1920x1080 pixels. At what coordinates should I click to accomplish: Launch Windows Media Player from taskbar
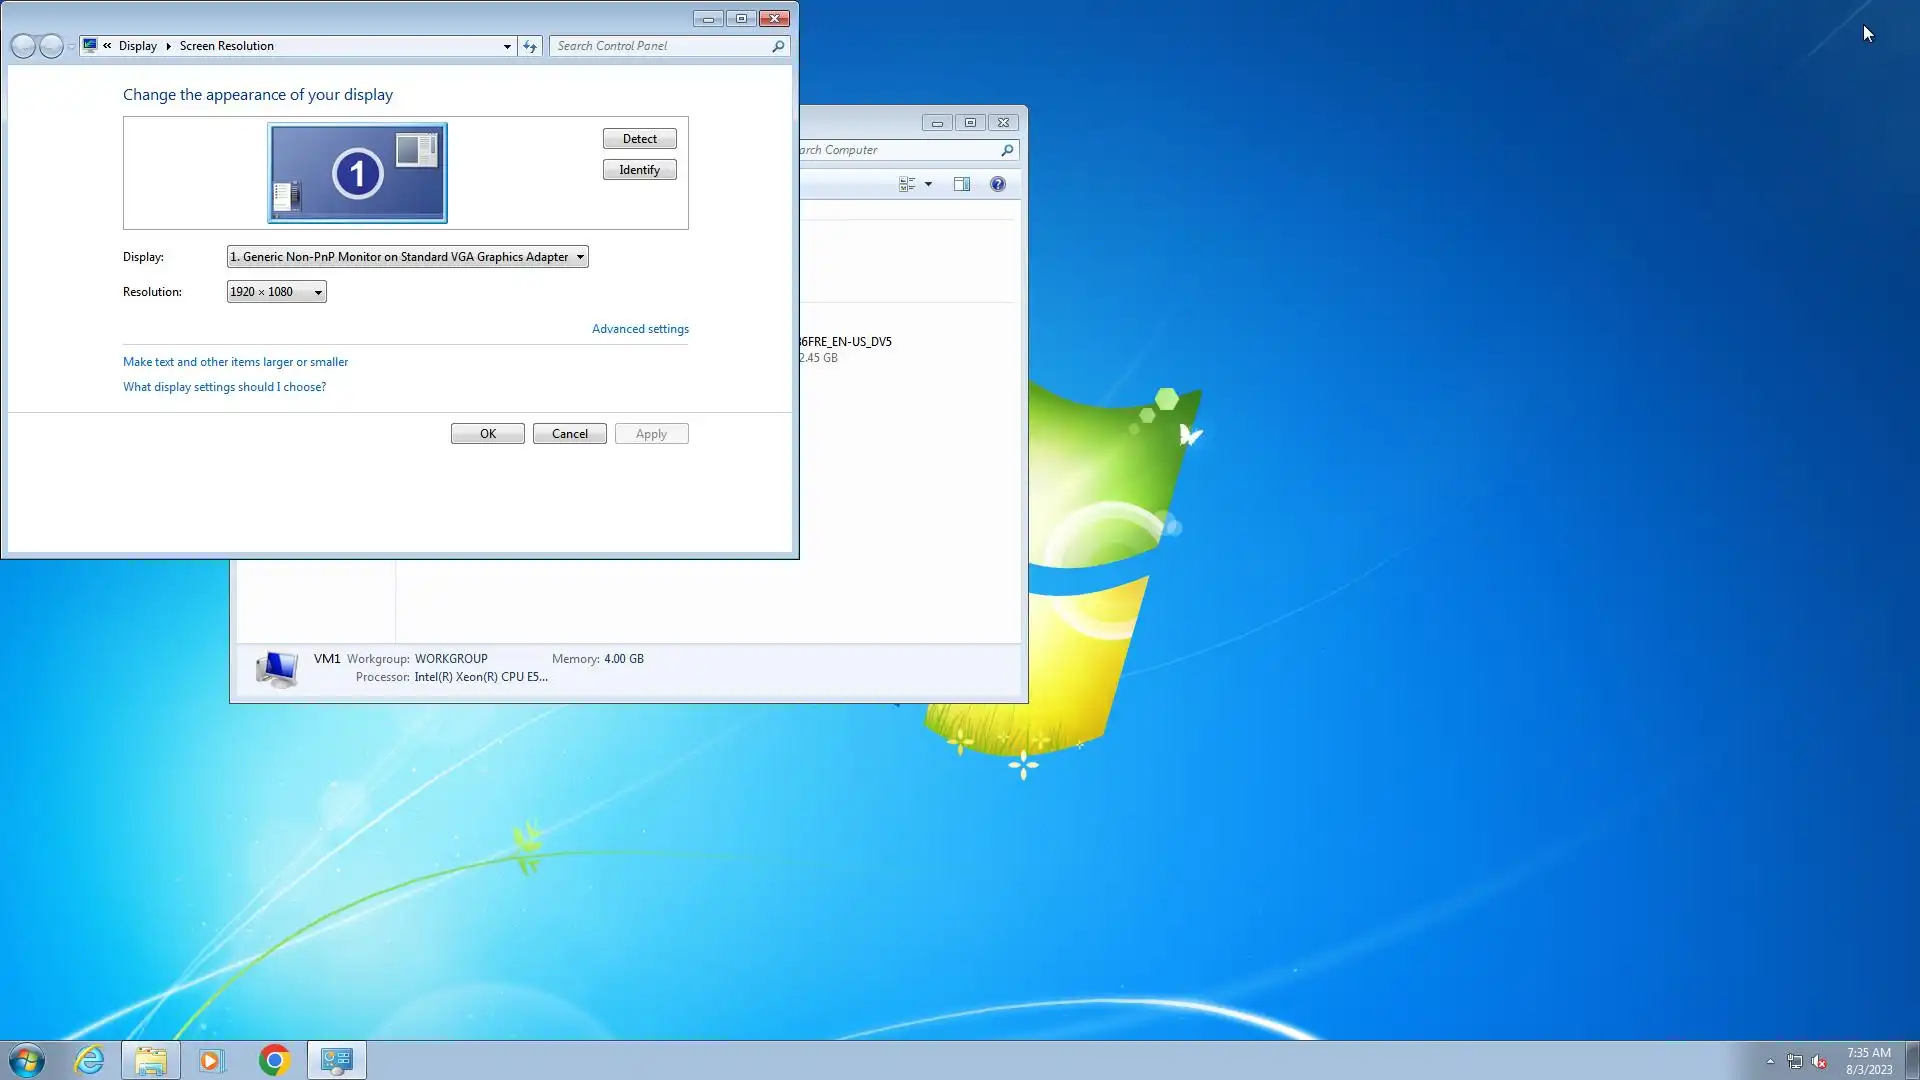tap(211, 1060)
